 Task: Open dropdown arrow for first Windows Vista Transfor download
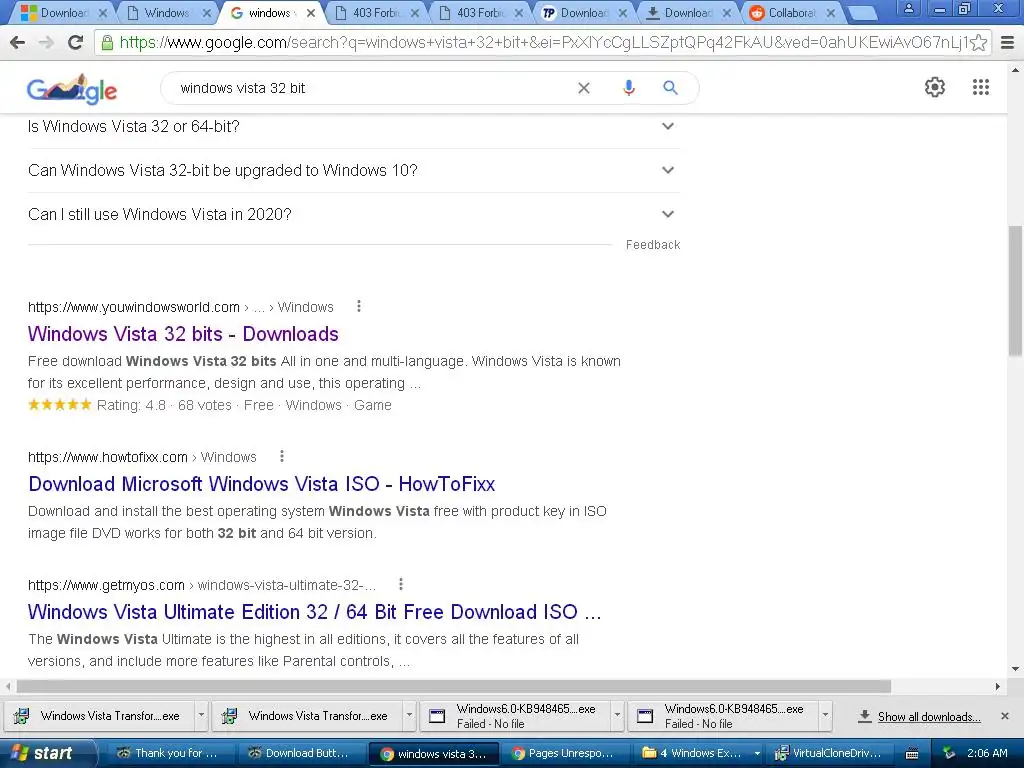click(x=201, y=715)
